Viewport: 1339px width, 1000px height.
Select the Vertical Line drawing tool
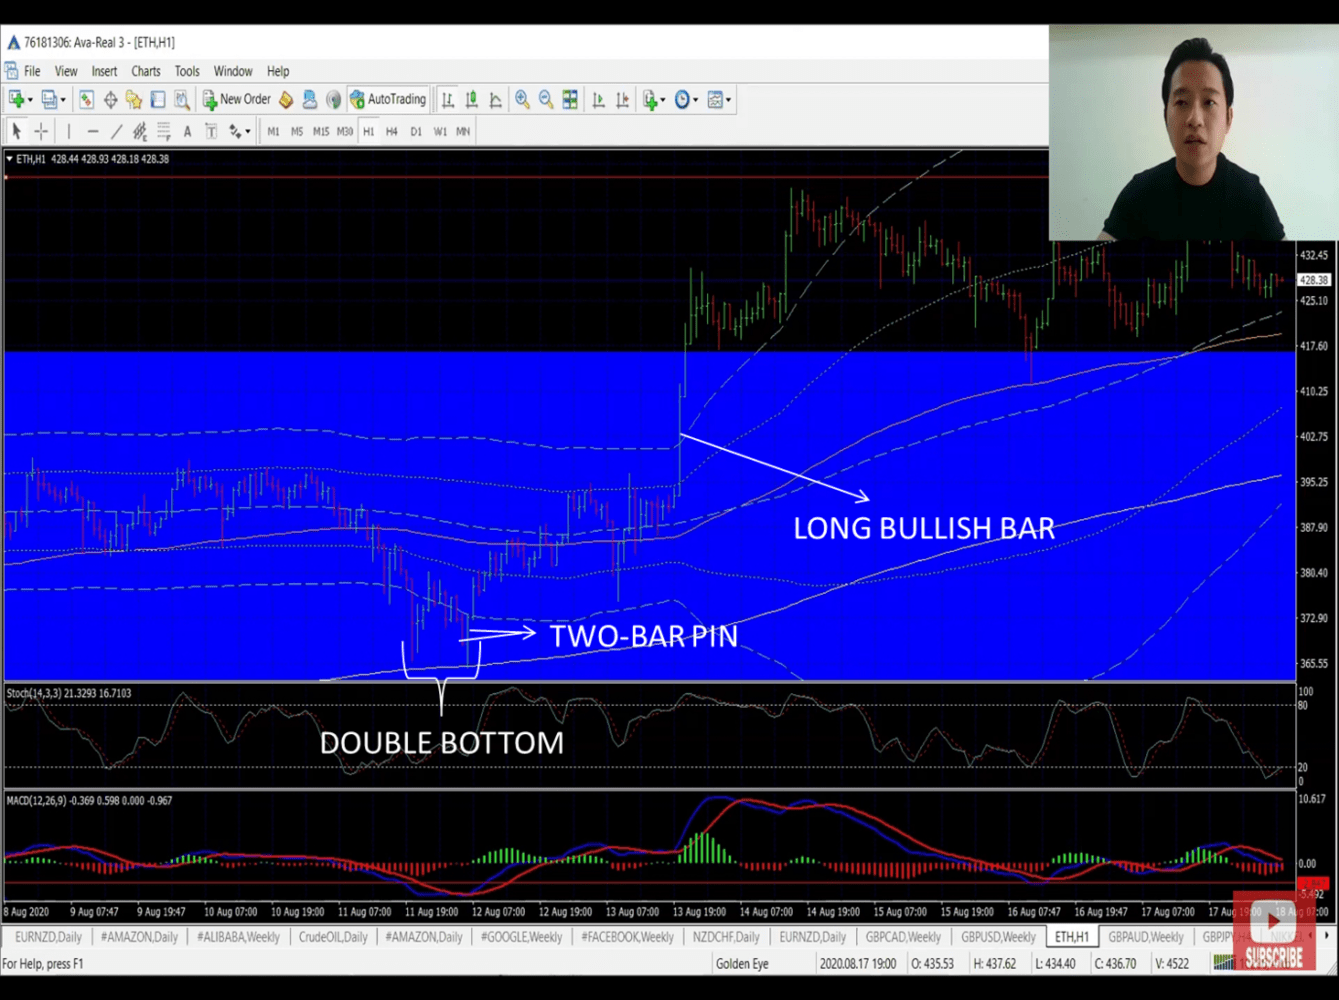[x=69, y=131]
